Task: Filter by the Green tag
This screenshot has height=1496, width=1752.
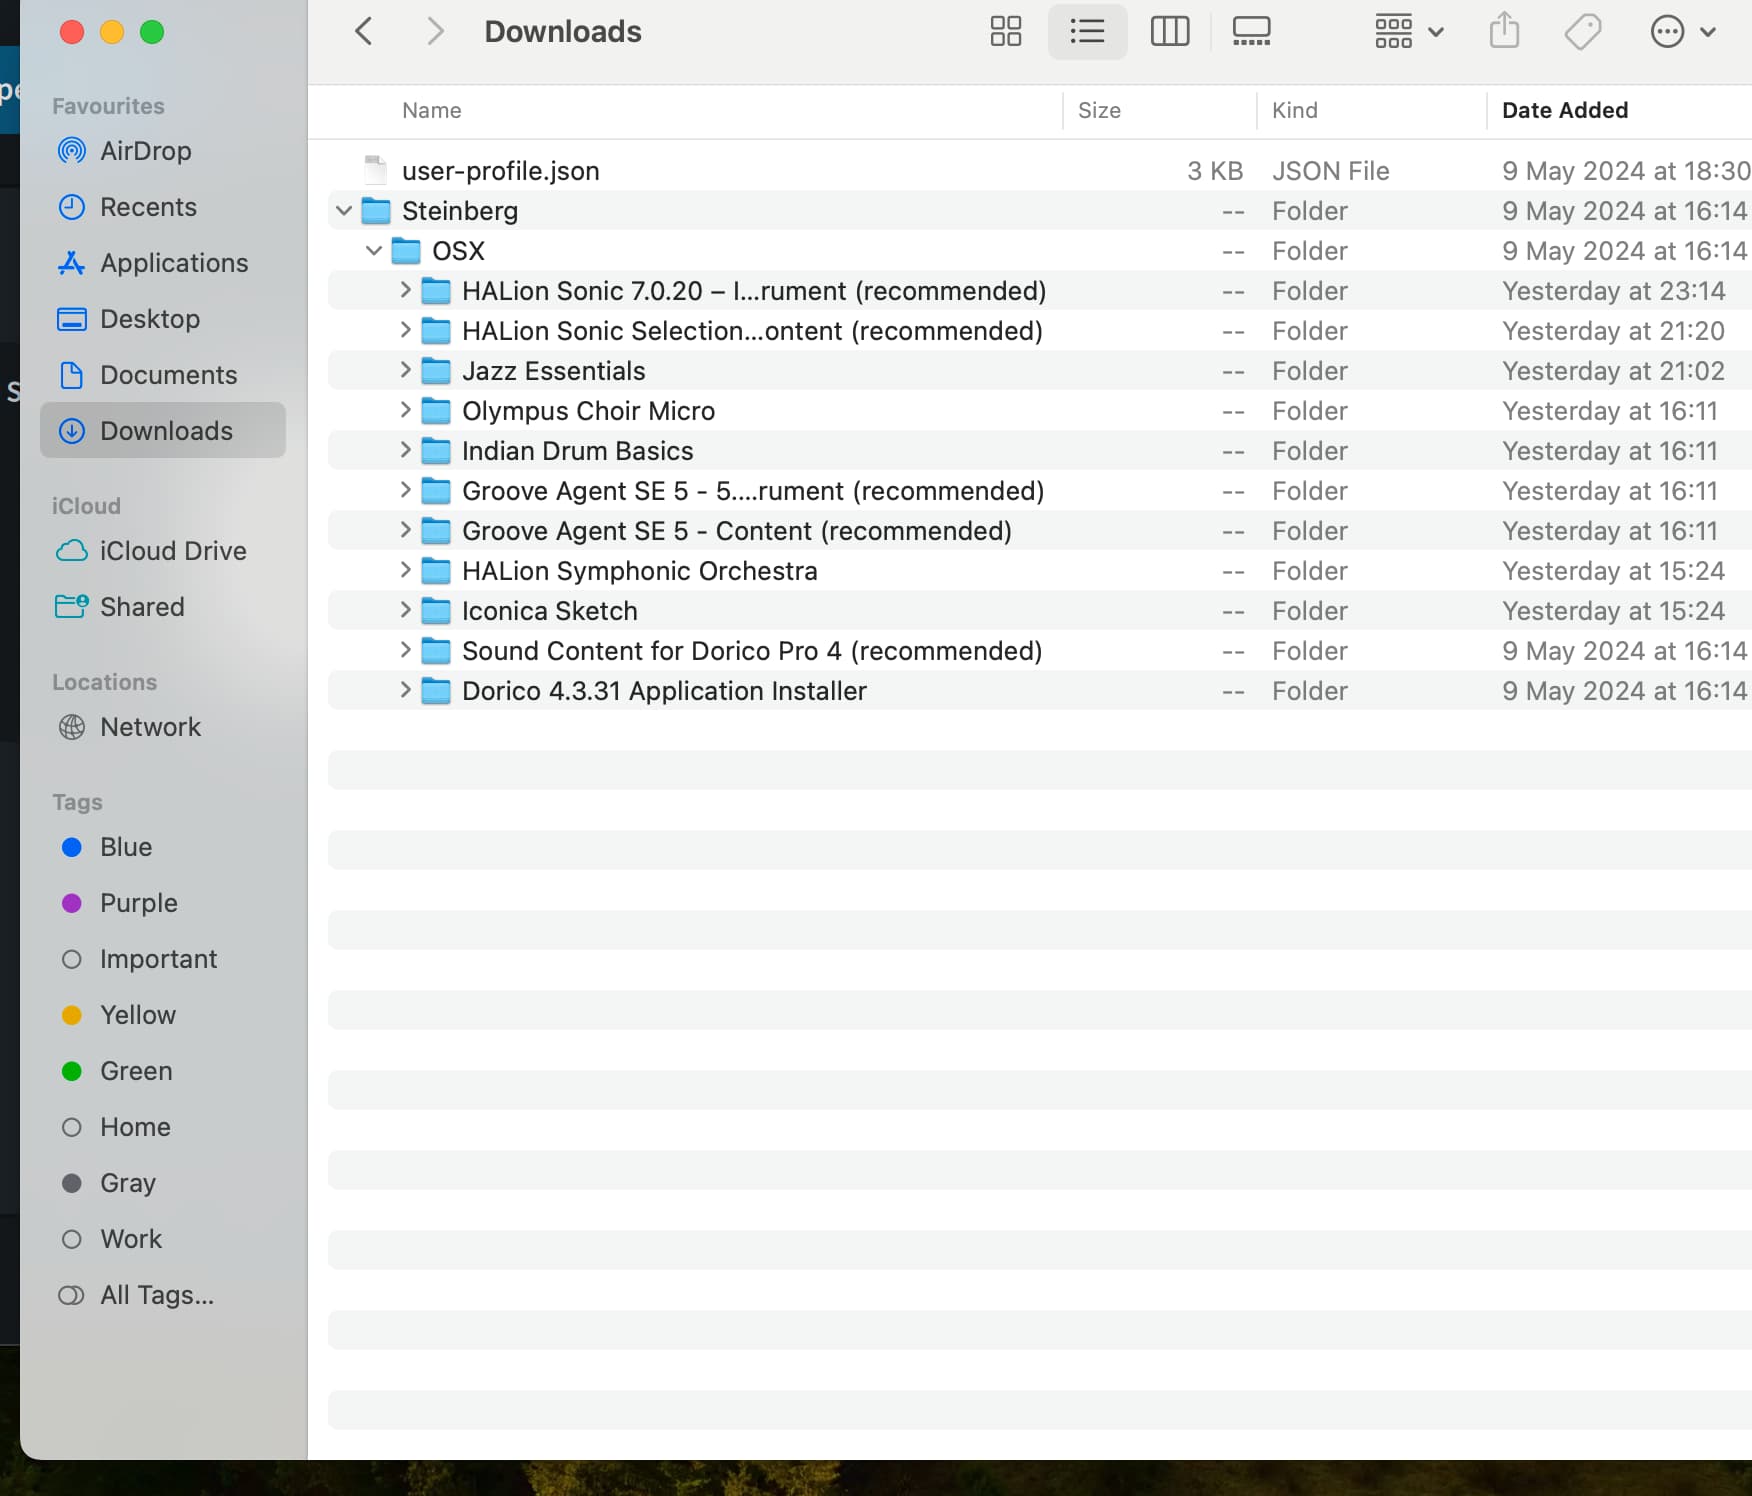Action: 163,1071
